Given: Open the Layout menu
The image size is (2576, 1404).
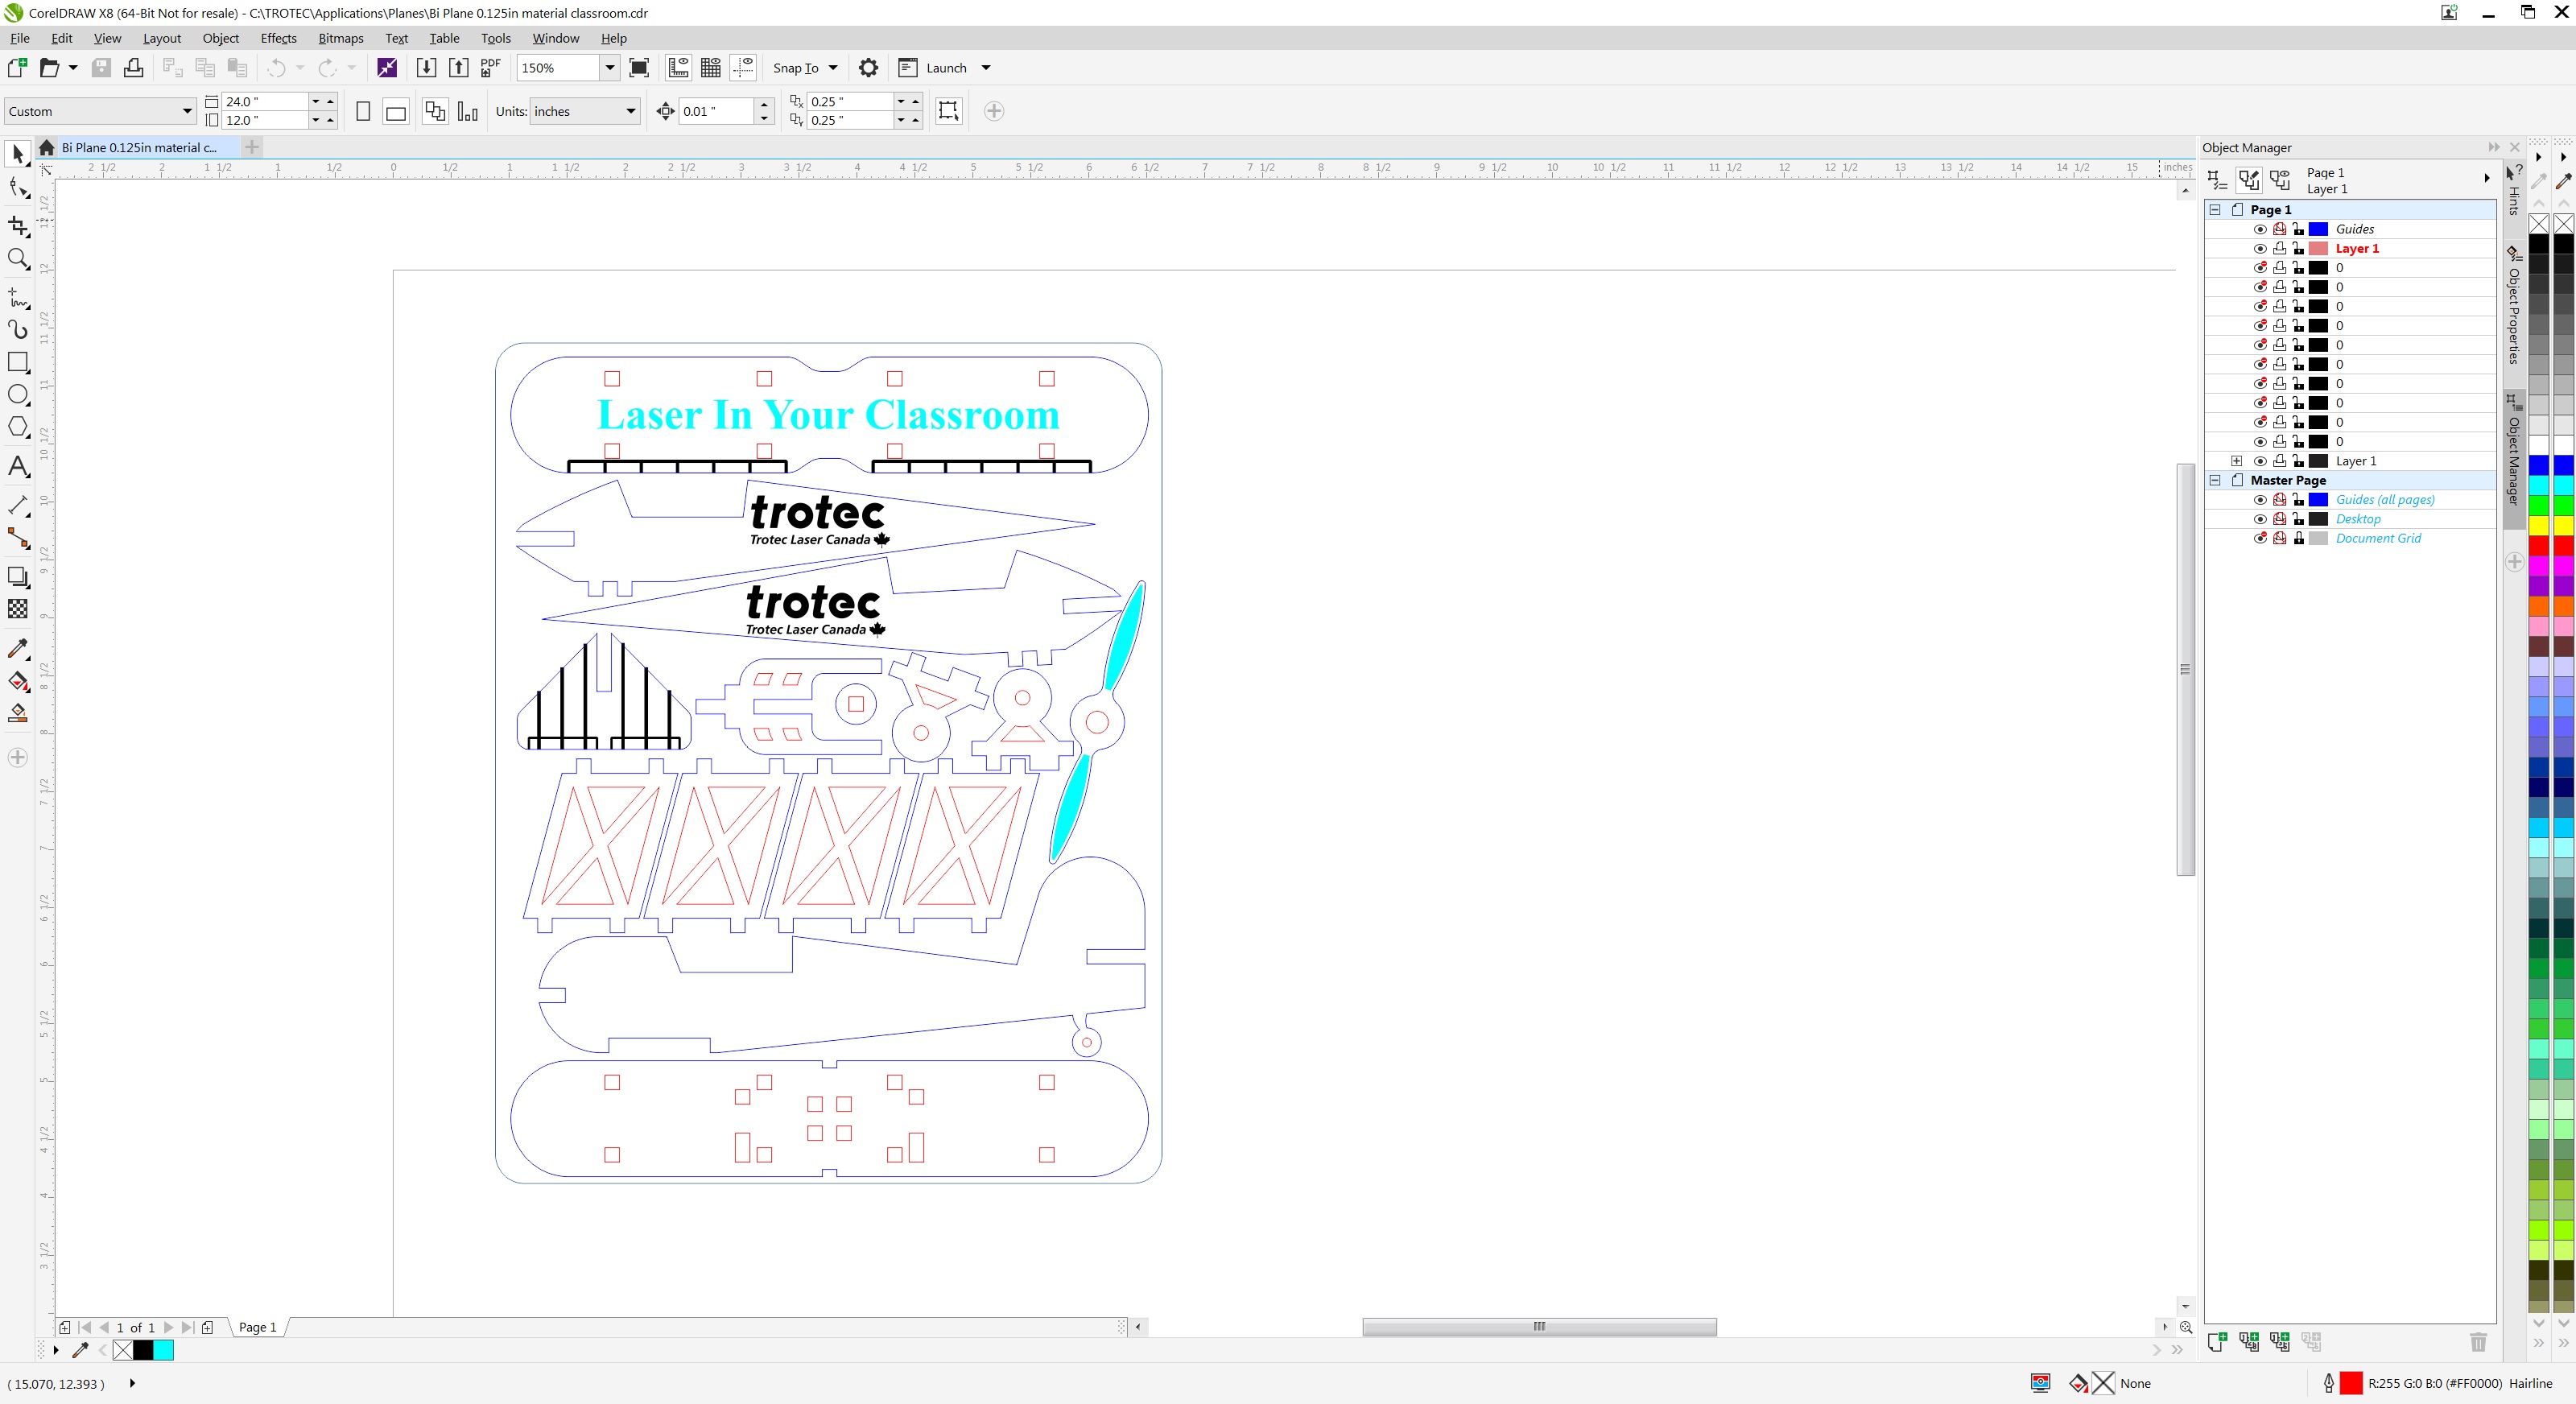Looking at the screenshot, I should pyautogui.click(x=161, y=38).
